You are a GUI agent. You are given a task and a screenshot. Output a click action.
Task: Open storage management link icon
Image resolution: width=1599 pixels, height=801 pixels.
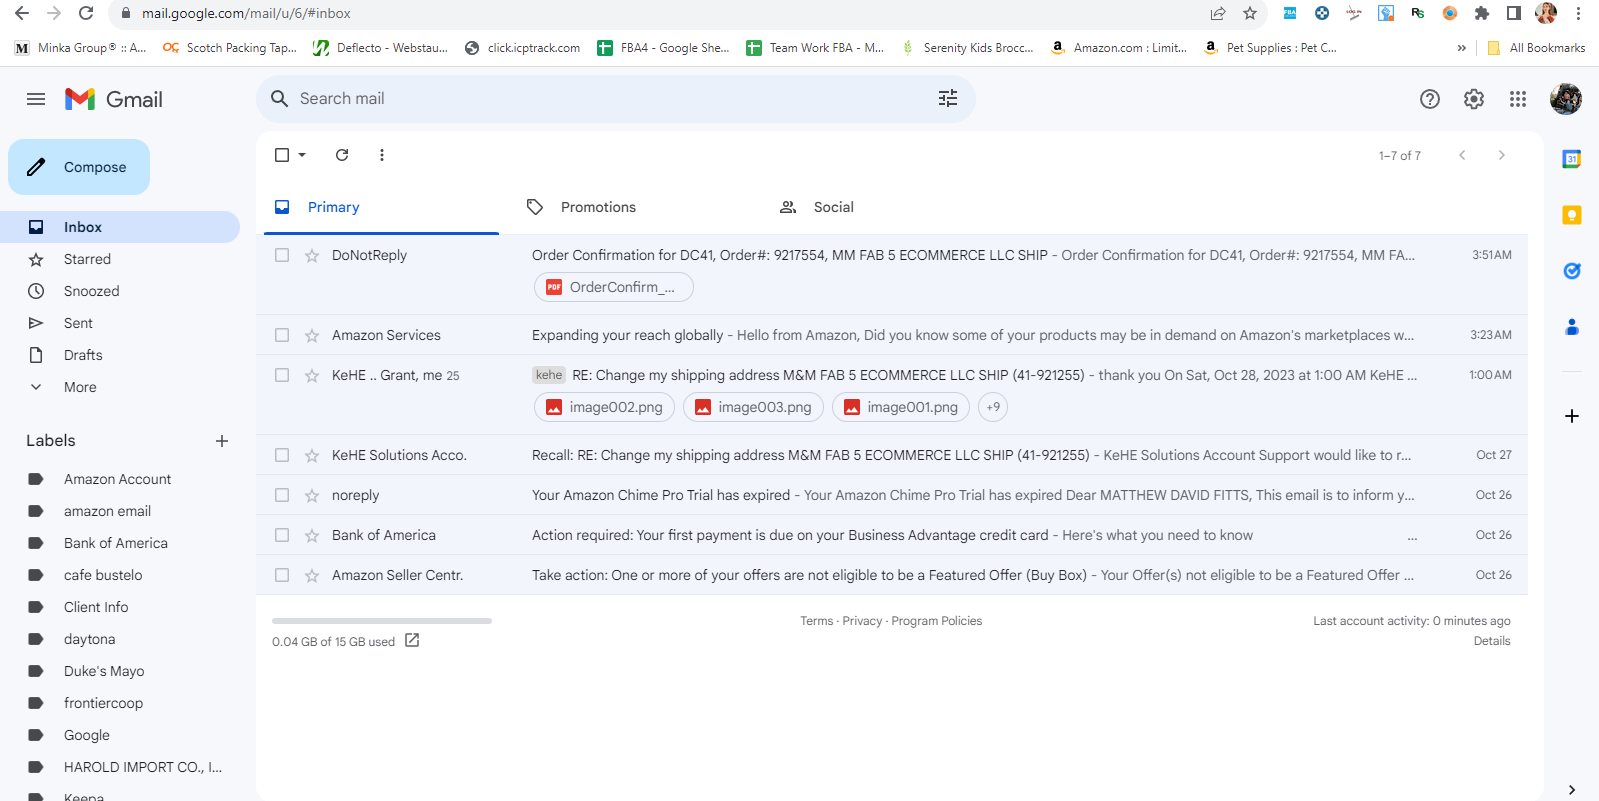pos(412,641)
